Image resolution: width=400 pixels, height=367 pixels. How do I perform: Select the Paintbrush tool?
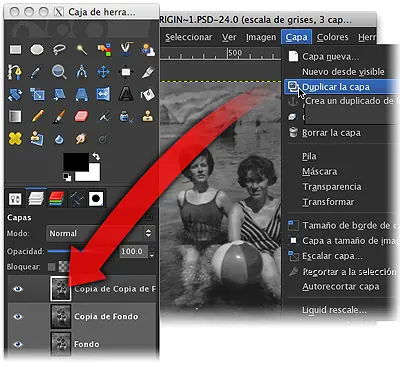tap(59, 117)
